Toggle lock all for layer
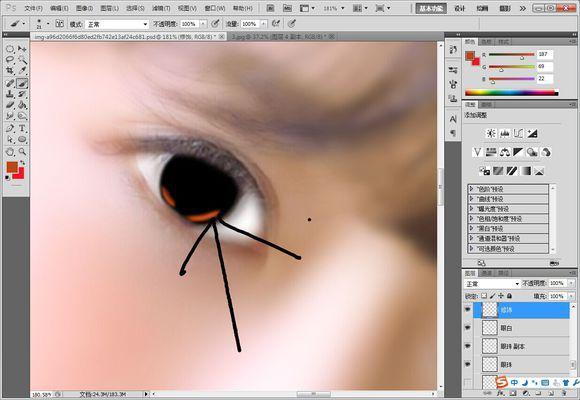This screenshot has height=400, width=580. (509, 296)
